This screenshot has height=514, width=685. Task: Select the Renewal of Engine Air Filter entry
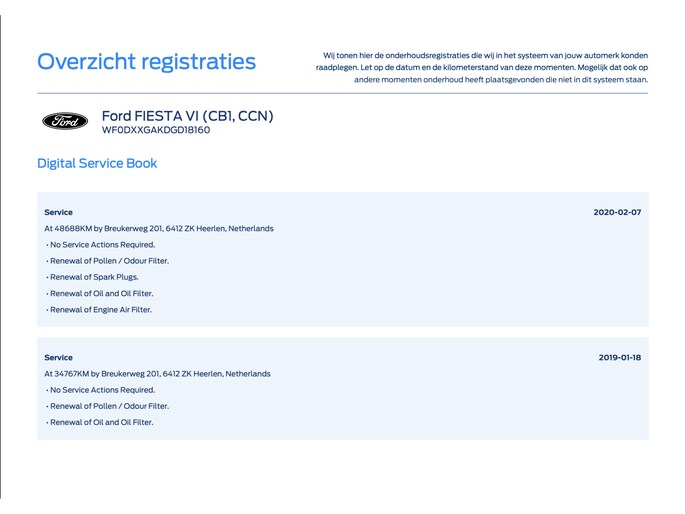point(100,310)
